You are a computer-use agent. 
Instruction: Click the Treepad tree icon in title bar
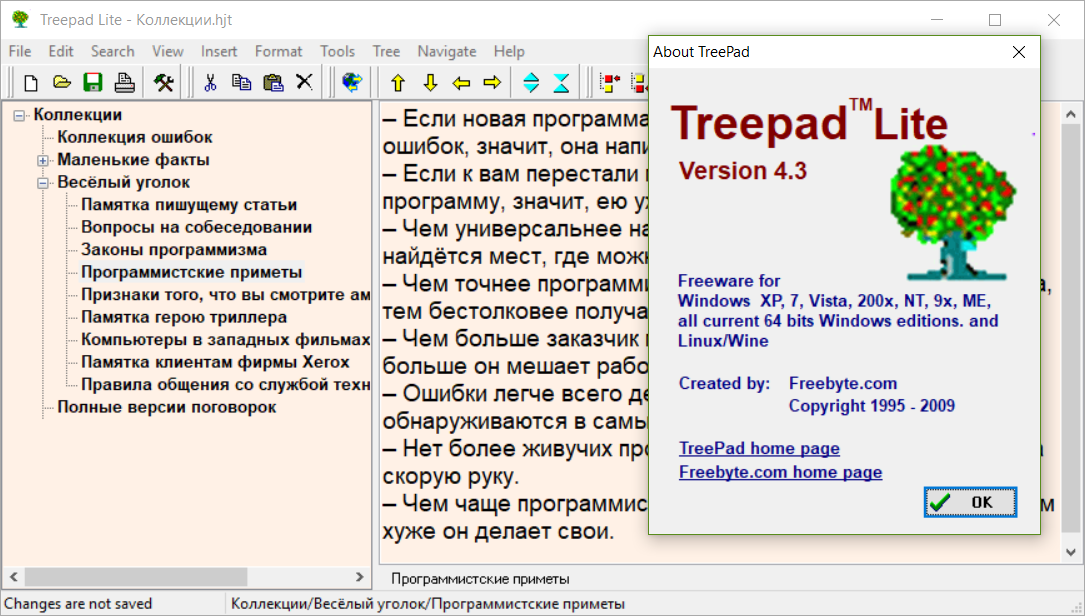(20, 19)
